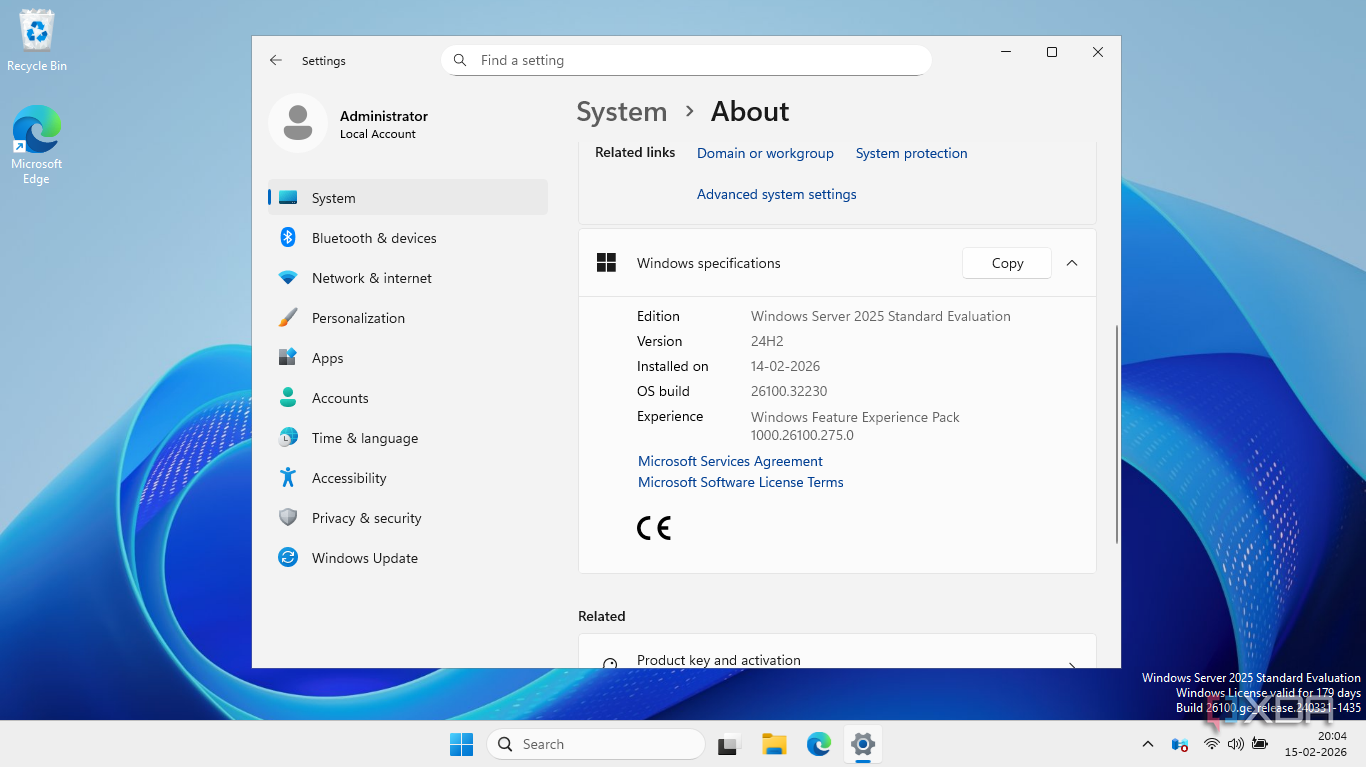This screenshot has width=1366, height=767.
Task: Open Advanced system settings link
Action: tap(777, 194)
